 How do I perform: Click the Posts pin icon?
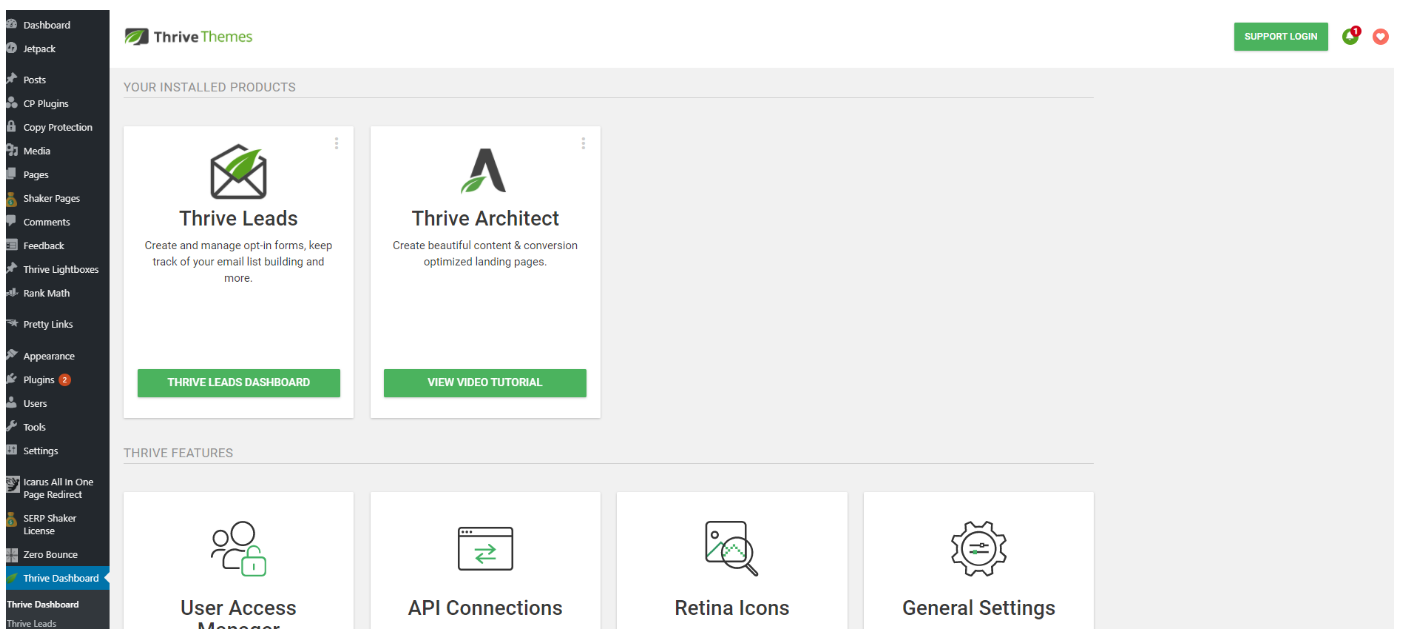pyautogui.click(x=12, y=79)
